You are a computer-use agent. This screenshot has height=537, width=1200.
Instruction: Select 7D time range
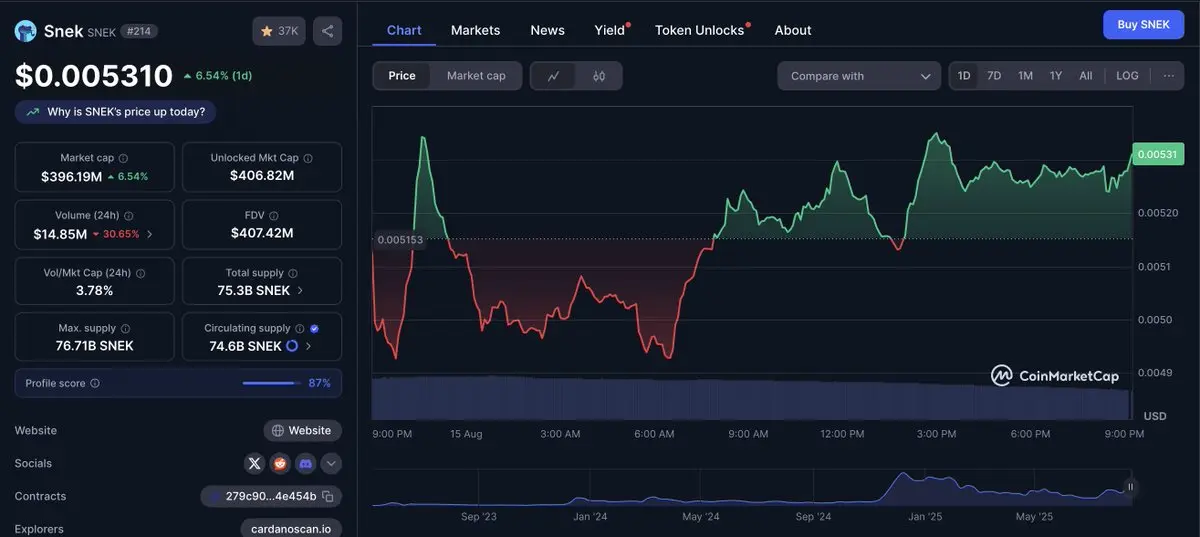click(x=994, y=76)
